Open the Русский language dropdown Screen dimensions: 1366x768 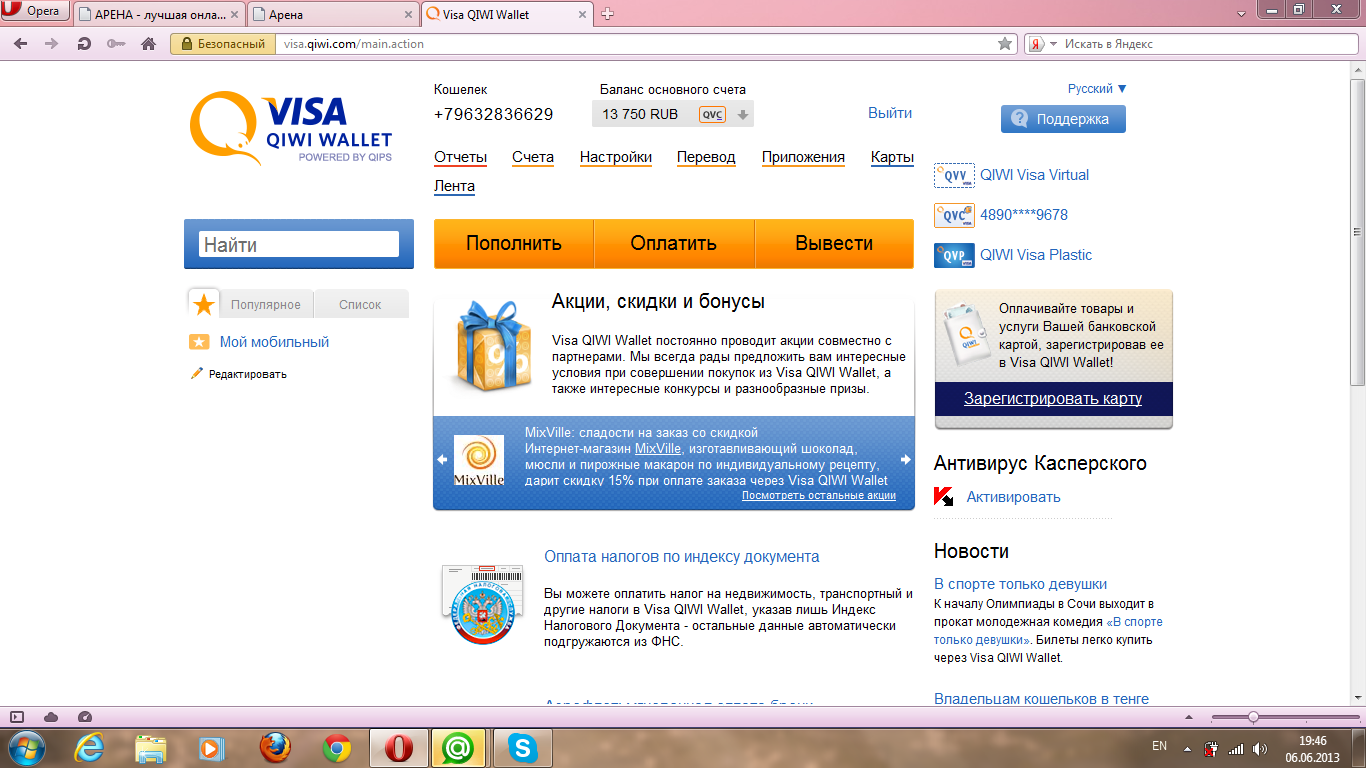pos(1097,89)
